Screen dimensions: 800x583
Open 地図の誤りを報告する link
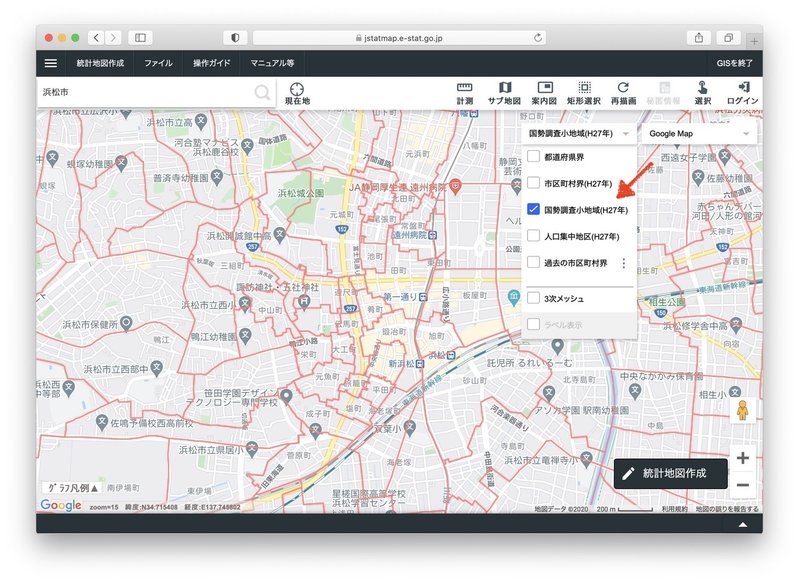[x=727, y=509]
